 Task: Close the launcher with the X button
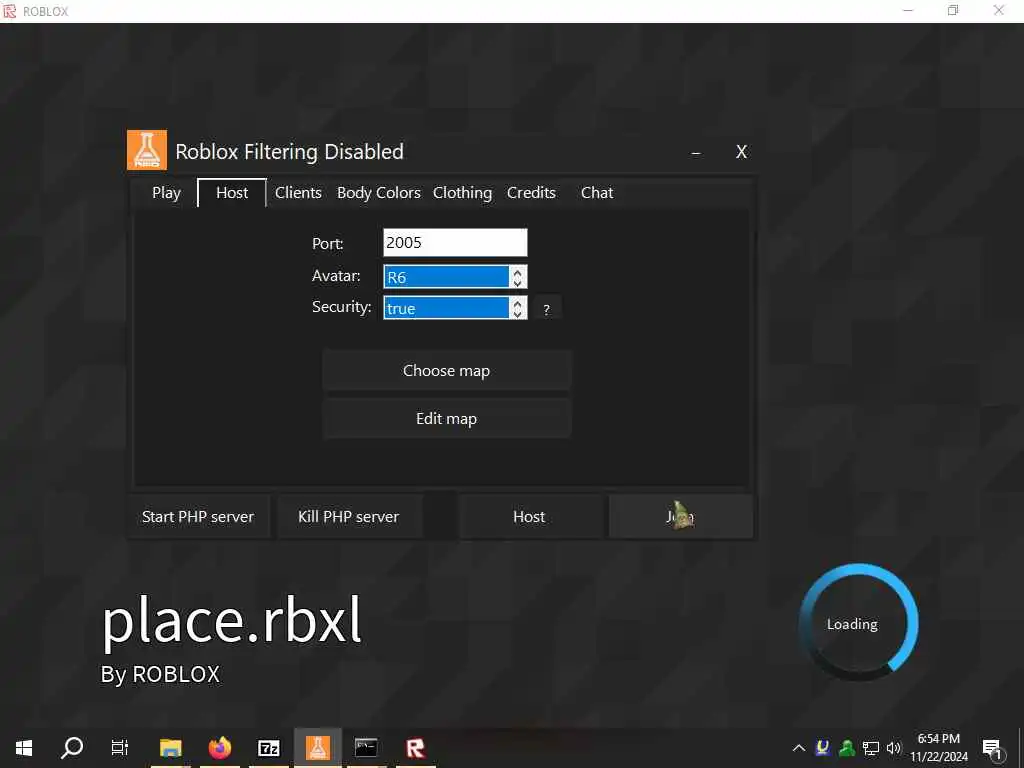click(741, 152)
